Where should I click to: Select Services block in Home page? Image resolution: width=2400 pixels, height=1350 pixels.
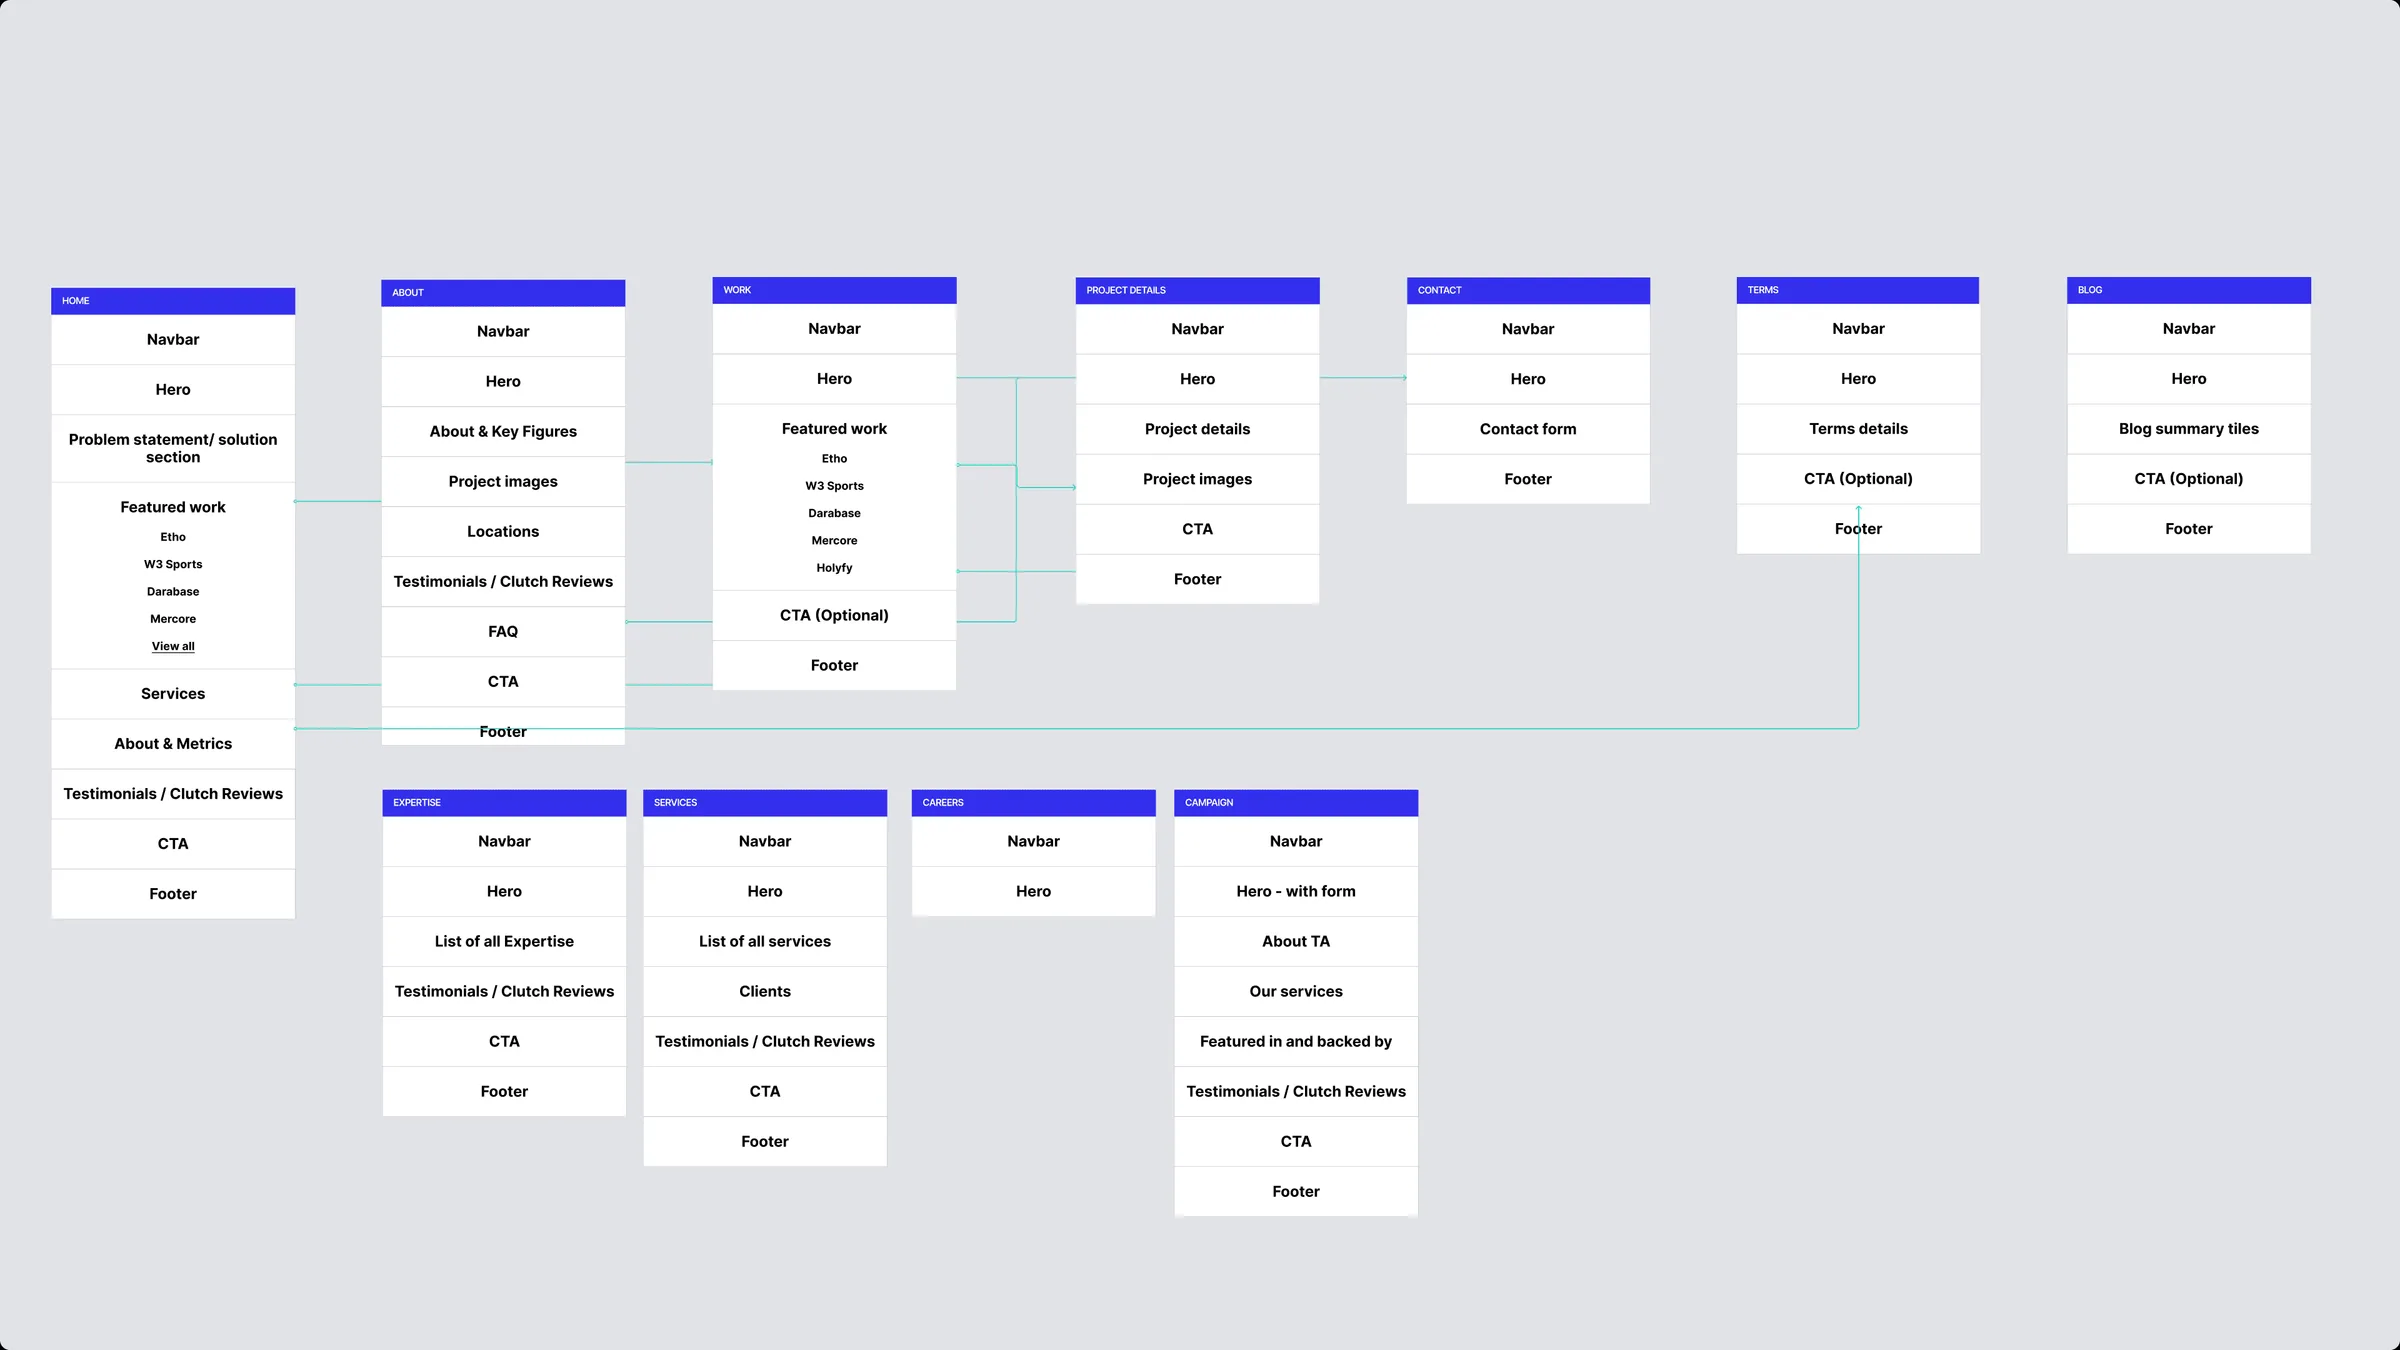pos(173,694)
